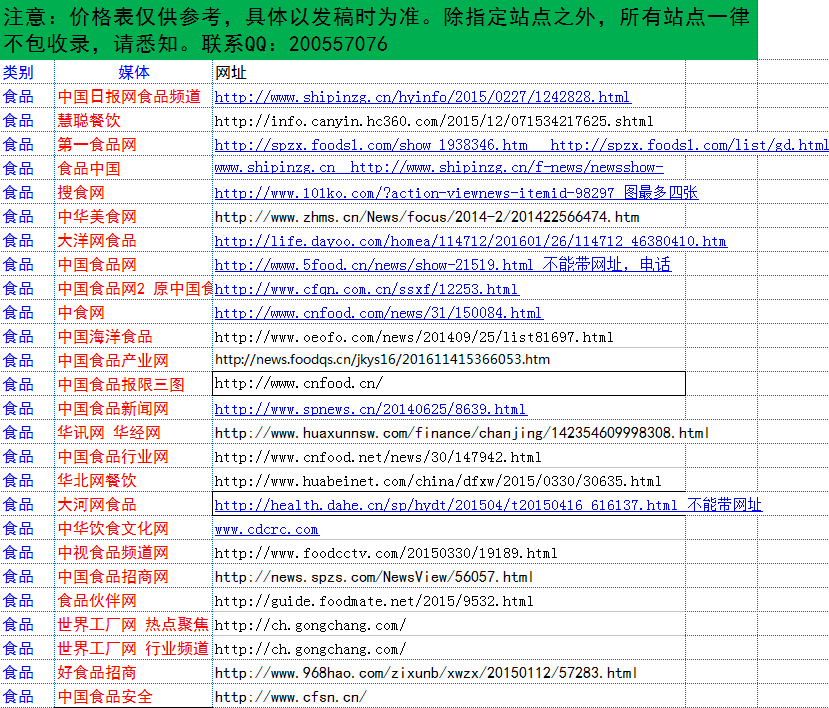
Task: Select the 中国日报网食品频道 cell
Action: (133, 97)
